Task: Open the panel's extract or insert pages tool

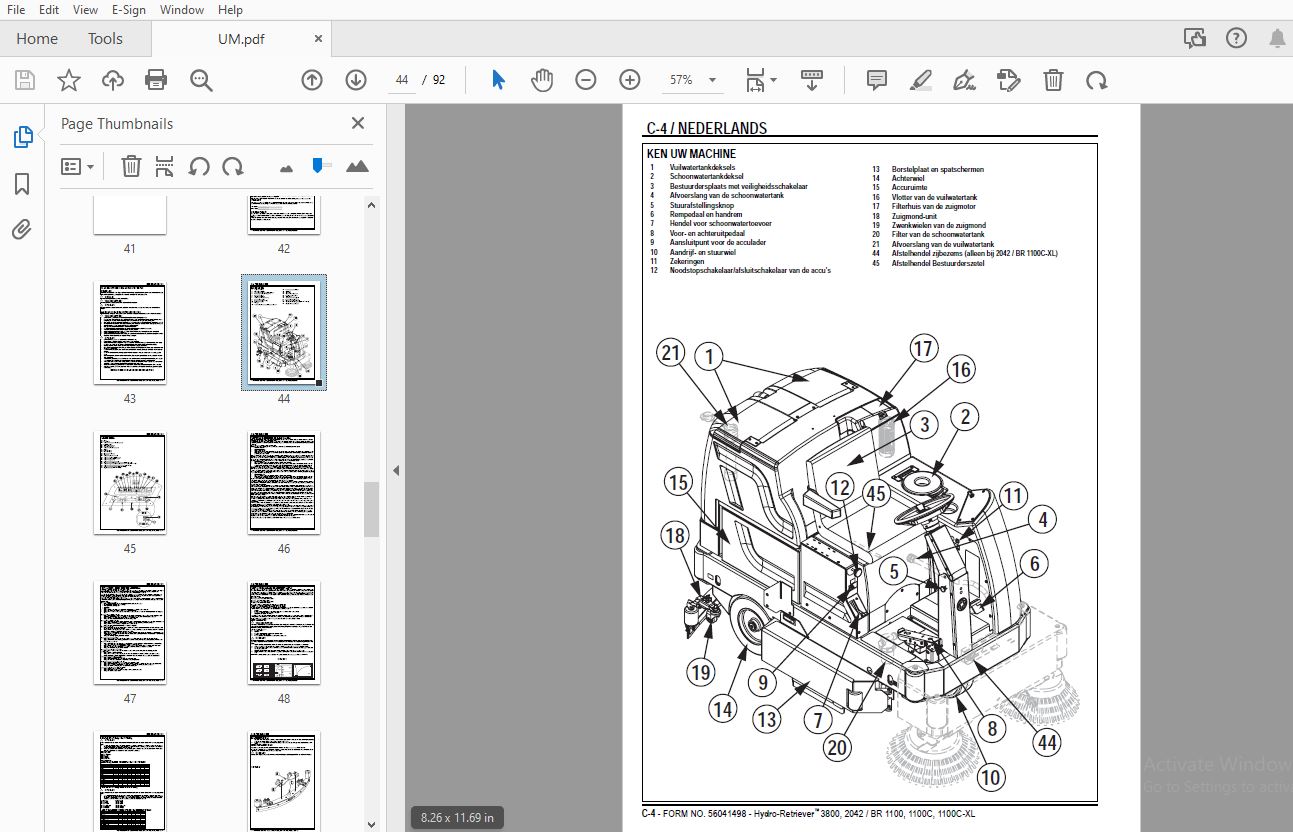Action: tap(165, 166)
